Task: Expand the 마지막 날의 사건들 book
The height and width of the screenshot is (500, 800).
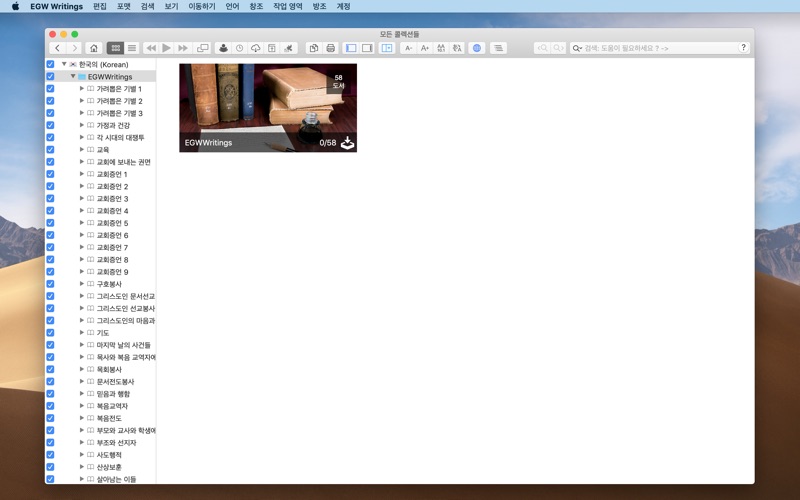Action: coord(82,345)
